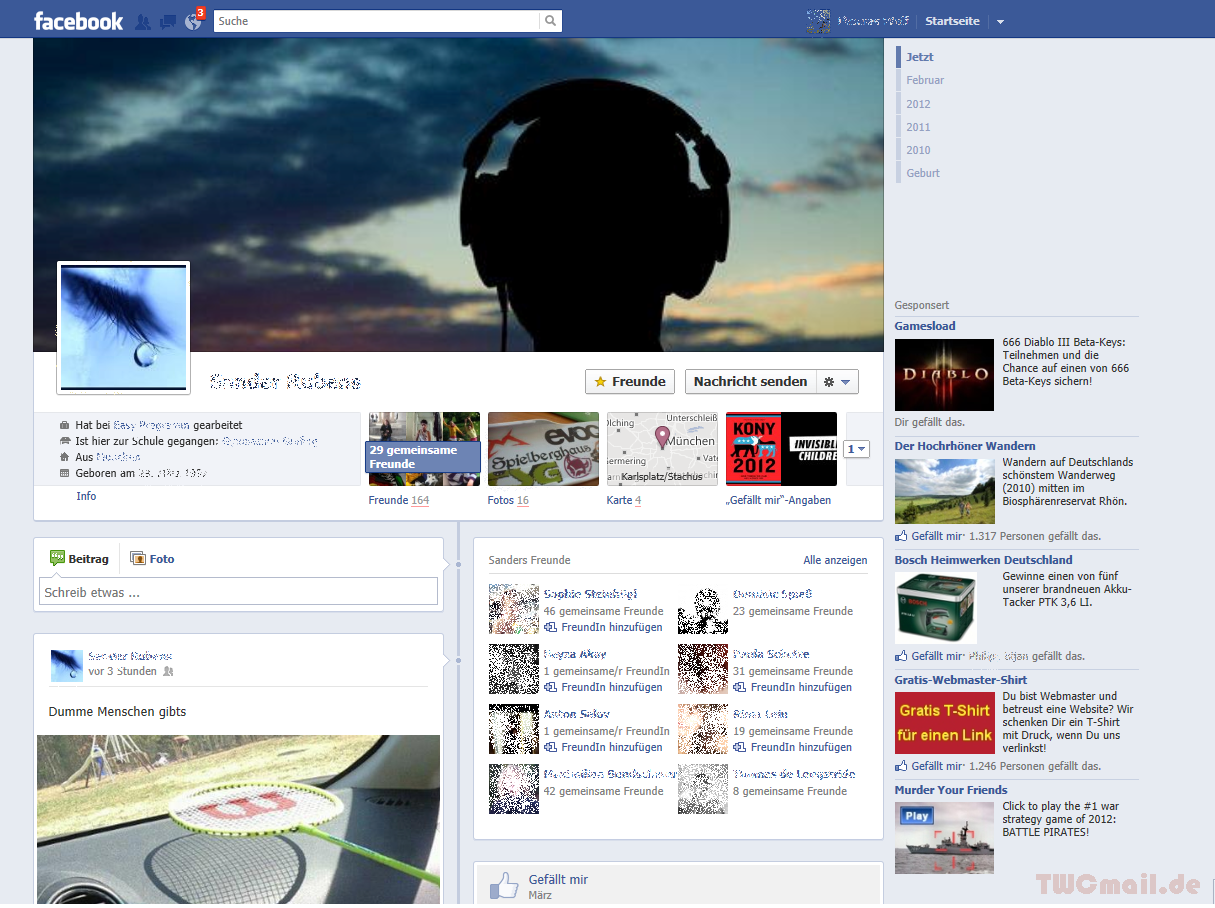This screenshot has height=908, width=1215.
Task: Click the Play button on Battle Pirates ad
Action: (917, 816)
